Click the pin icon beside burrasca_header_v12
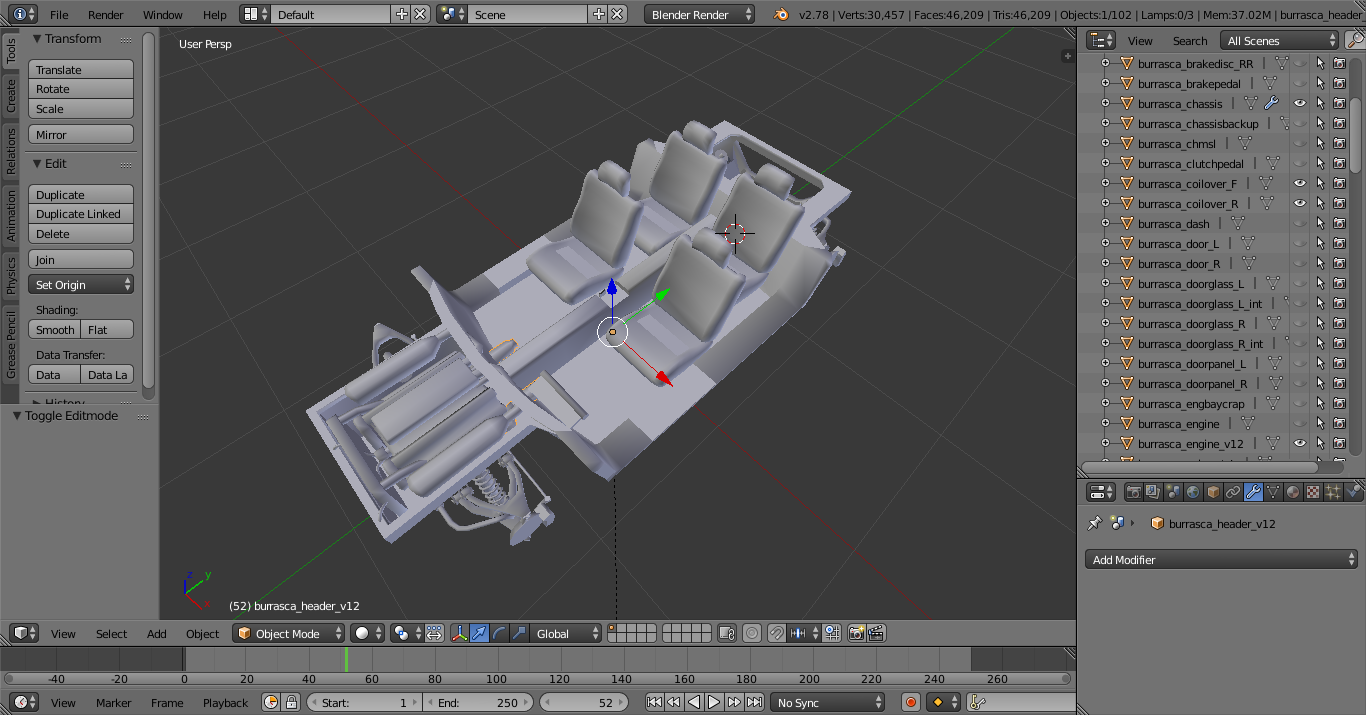 pyautogui.click(x=1094, y=523)
